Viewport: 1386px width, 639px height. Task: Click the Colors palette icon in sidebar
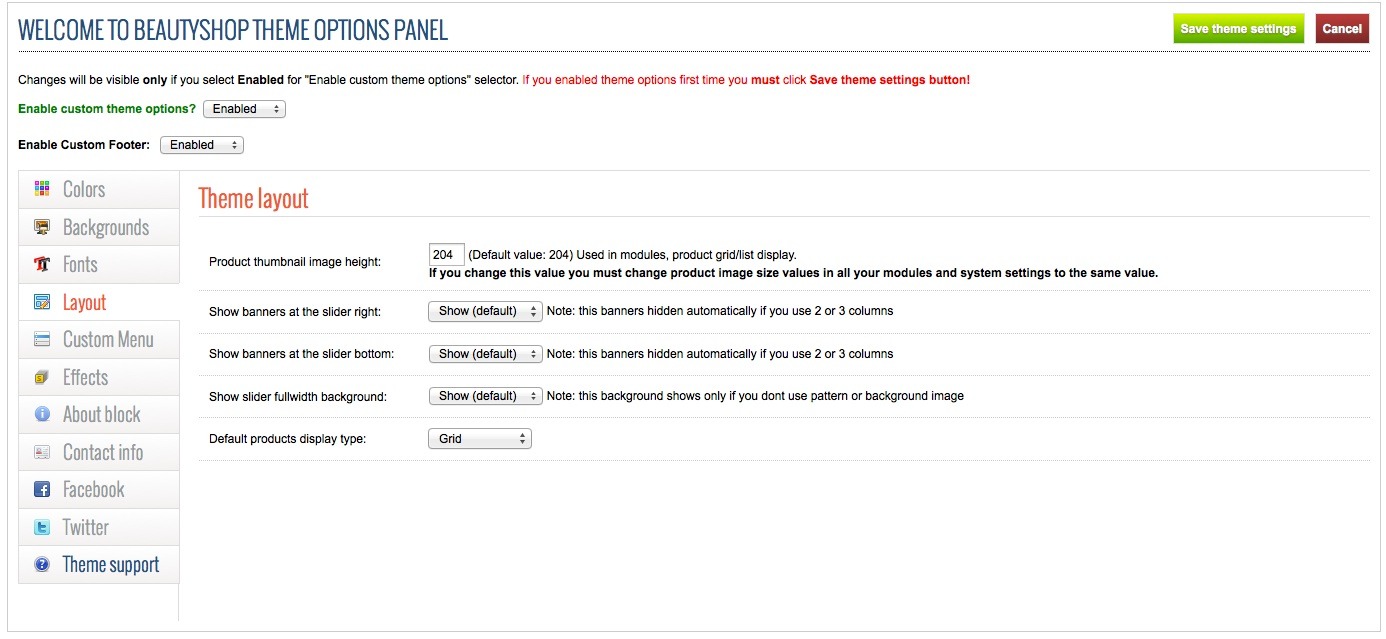coord(42,189)
